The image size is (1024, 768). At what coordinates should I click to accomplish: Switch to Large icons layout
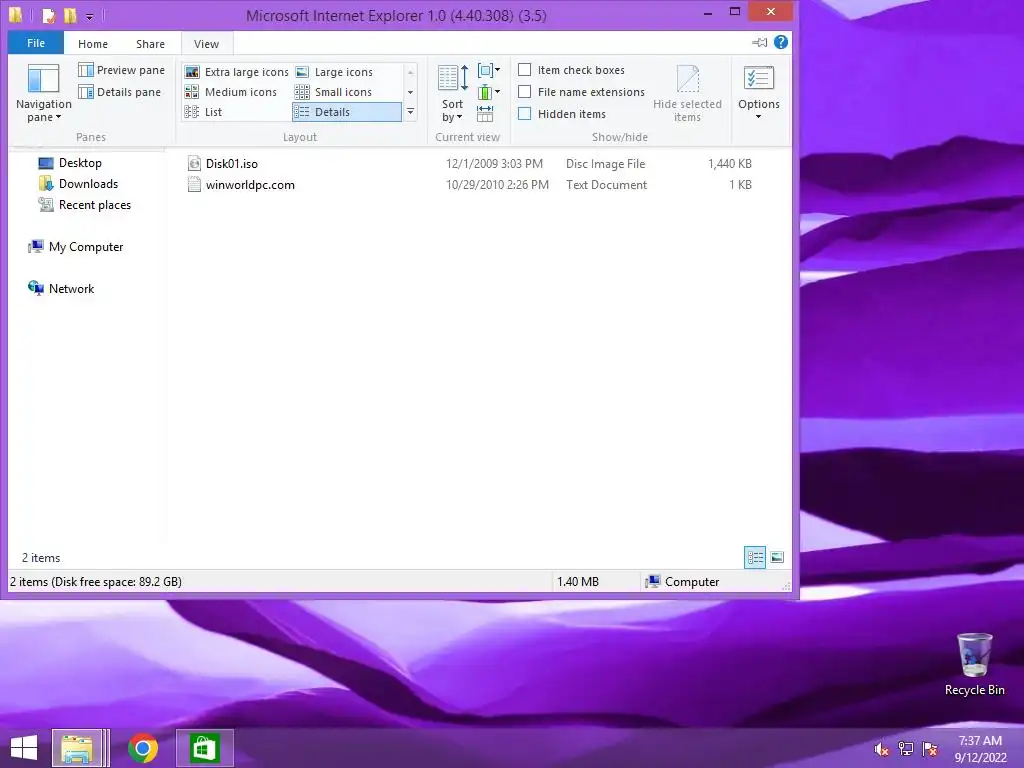(334, 72)
